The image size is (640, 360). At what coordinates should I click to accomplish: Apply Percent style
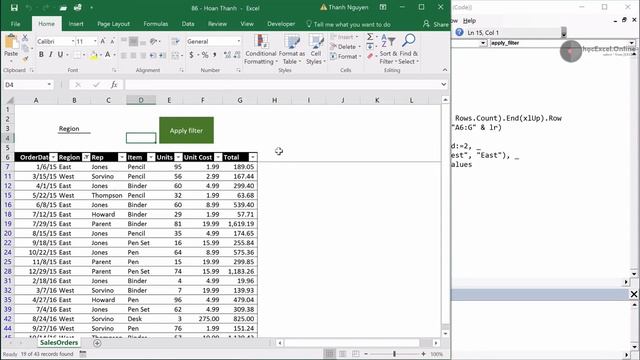(x=205, y=55)
